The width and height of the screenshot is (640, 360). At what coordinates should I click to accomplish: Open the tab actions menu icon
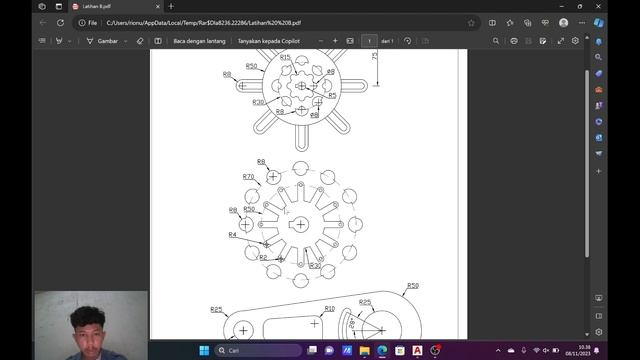click(59, 7)
